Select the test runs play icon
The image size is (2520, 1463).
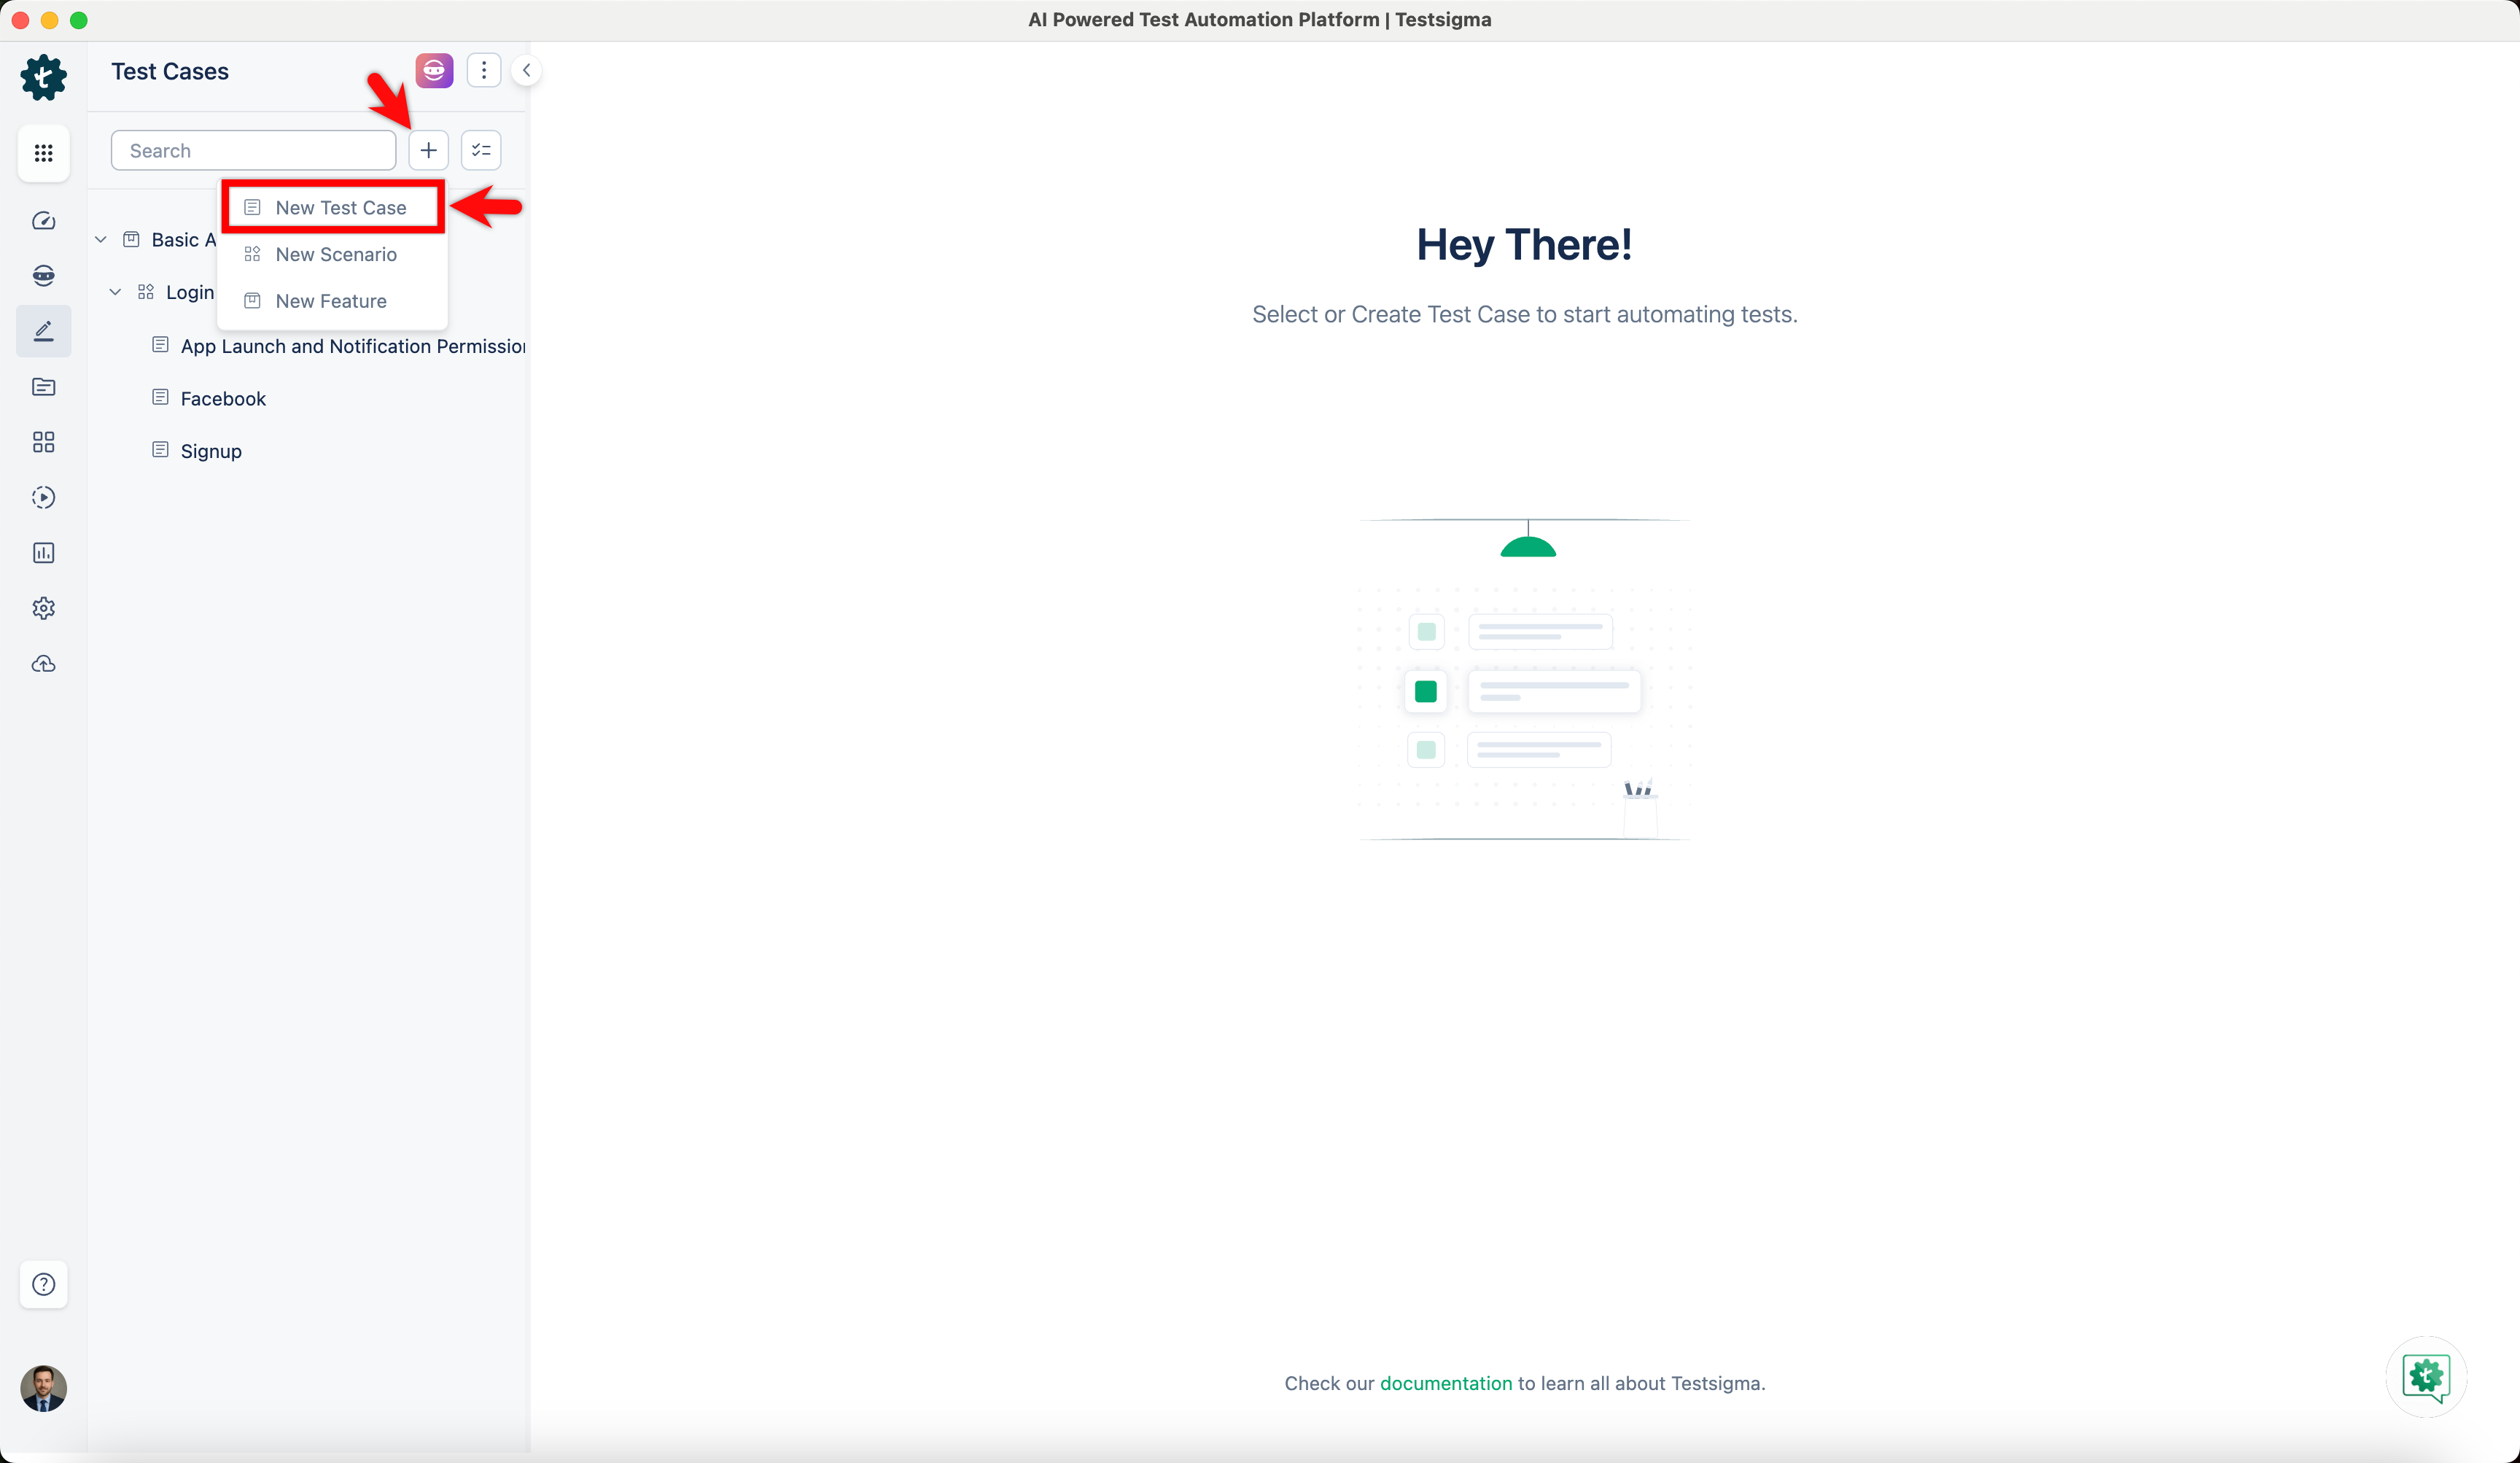click(x=43, y=497)
